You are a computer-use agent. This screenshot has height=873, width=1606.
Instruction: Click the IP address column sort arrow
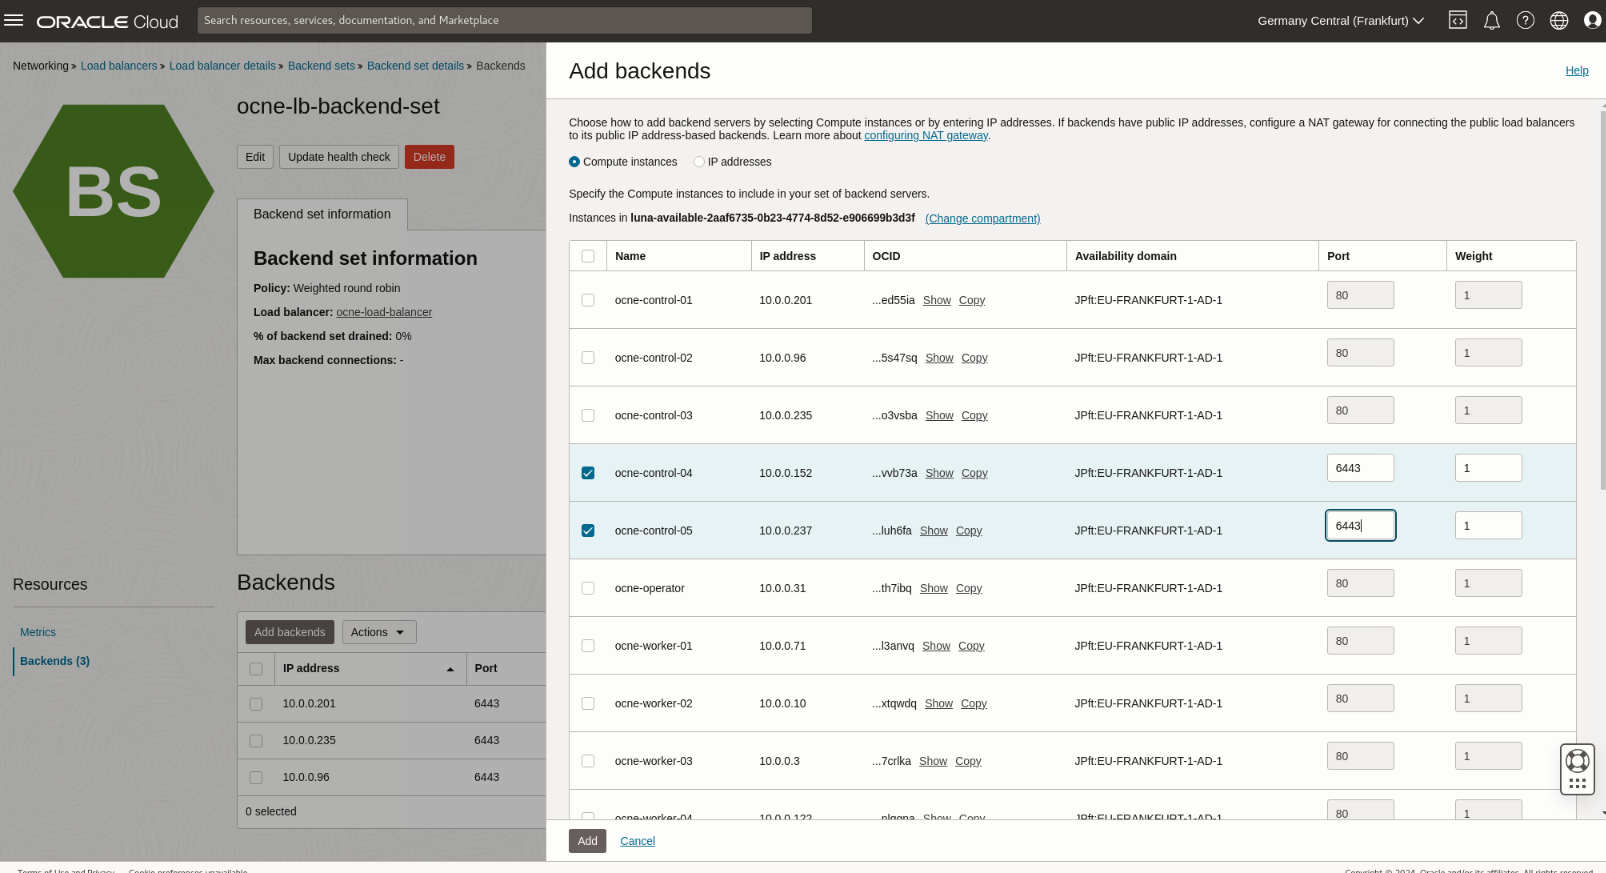450,669
